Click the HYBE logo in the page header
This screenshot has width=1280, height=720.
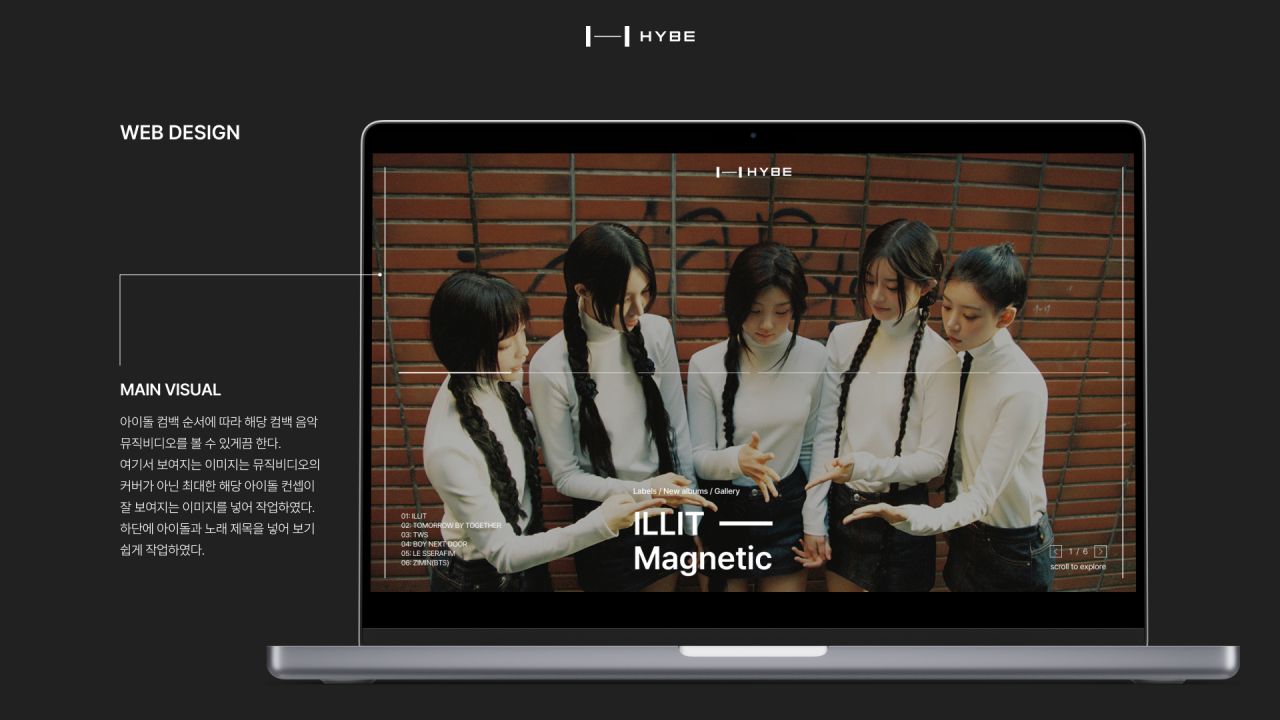click(x=640, y=37)
